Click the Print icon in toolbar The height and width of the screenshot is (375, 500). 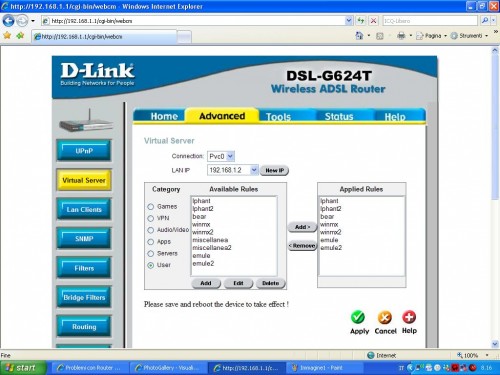click(401, 35)
